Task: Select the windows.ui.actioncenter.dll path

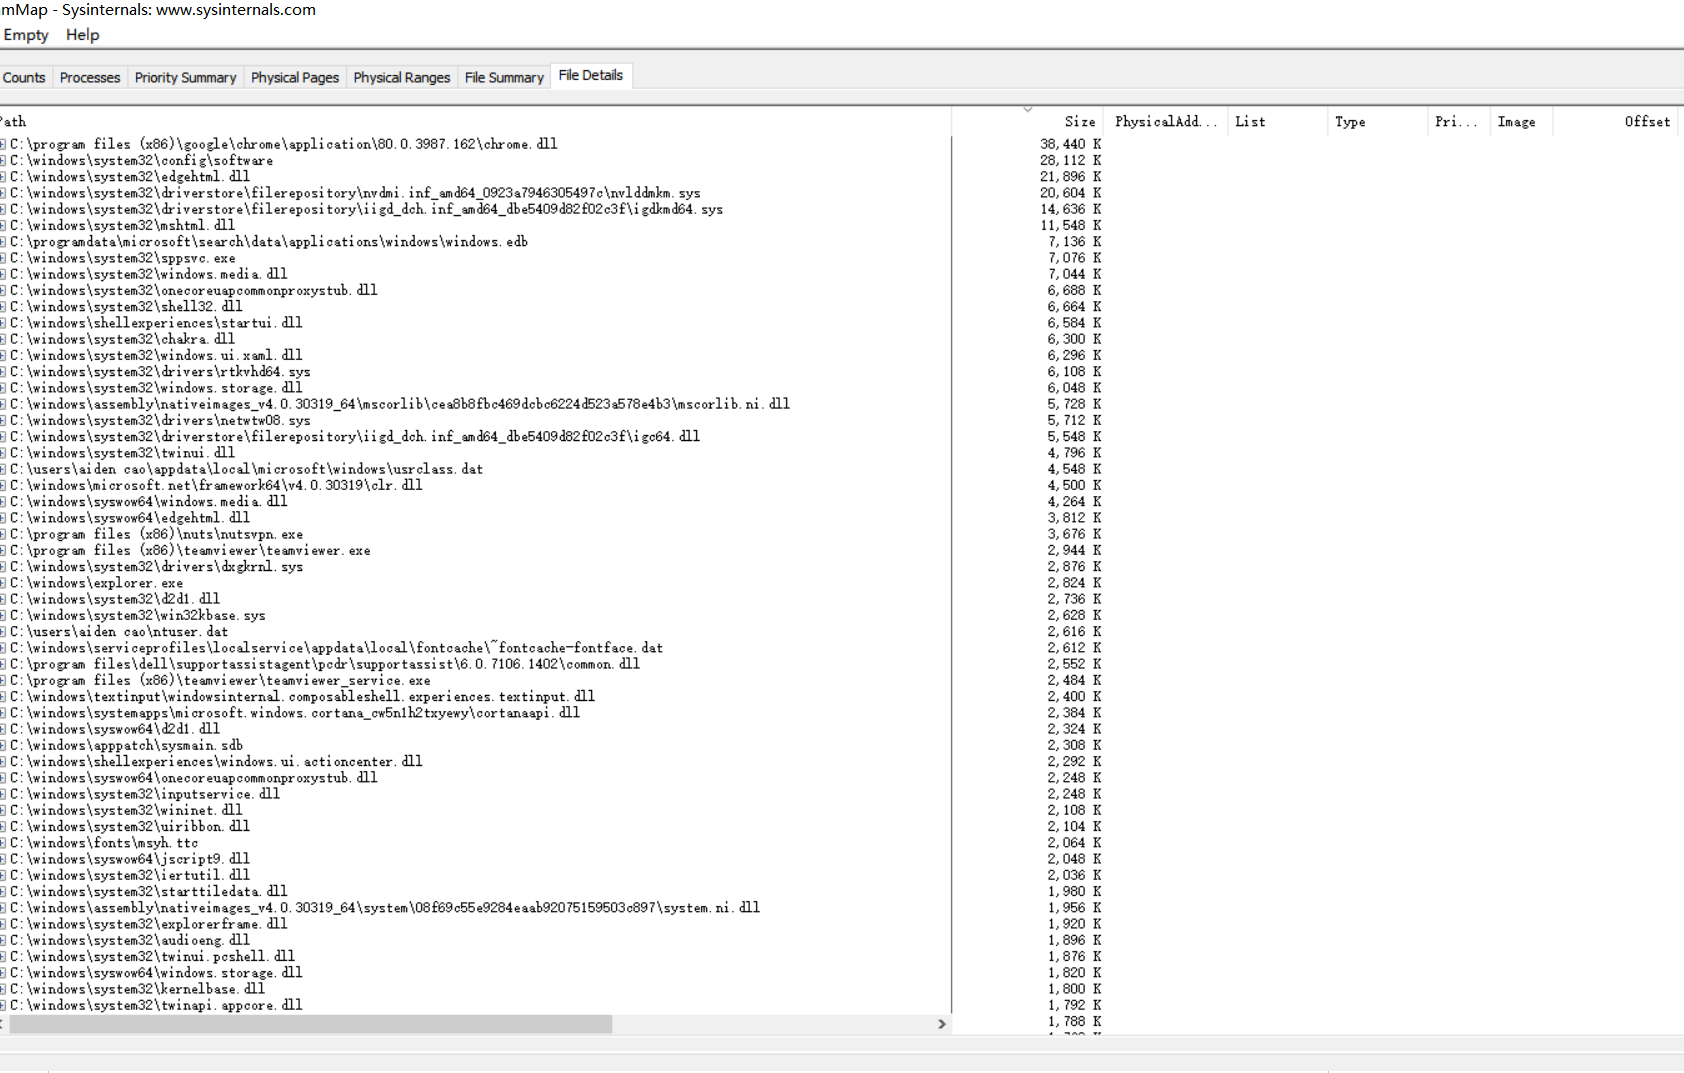Action: pos(216,761)
